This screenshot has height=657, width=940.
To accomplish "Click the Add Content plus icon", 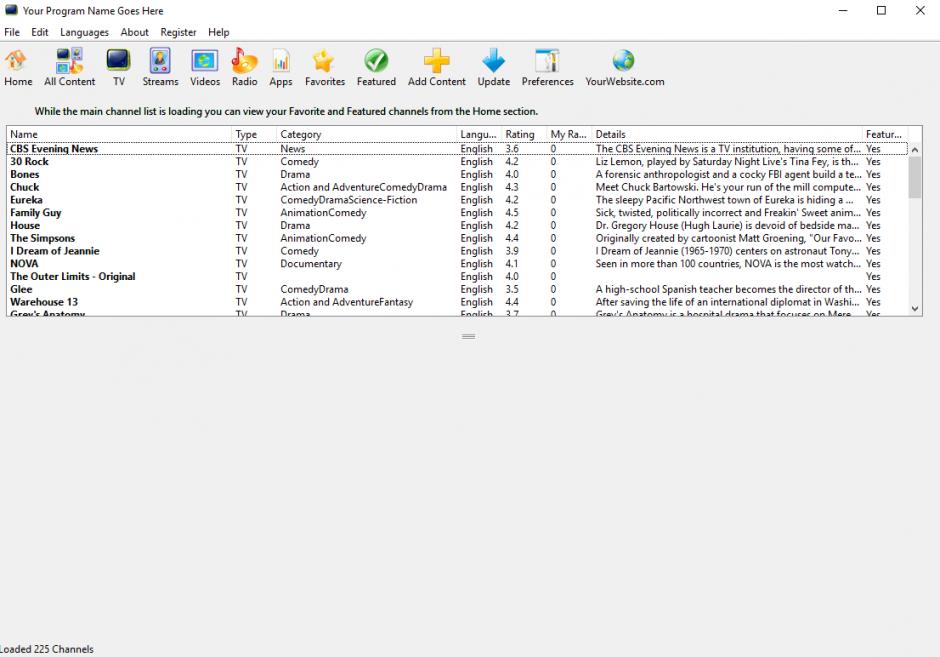I will pyautogui.click(x=436, y=61).
